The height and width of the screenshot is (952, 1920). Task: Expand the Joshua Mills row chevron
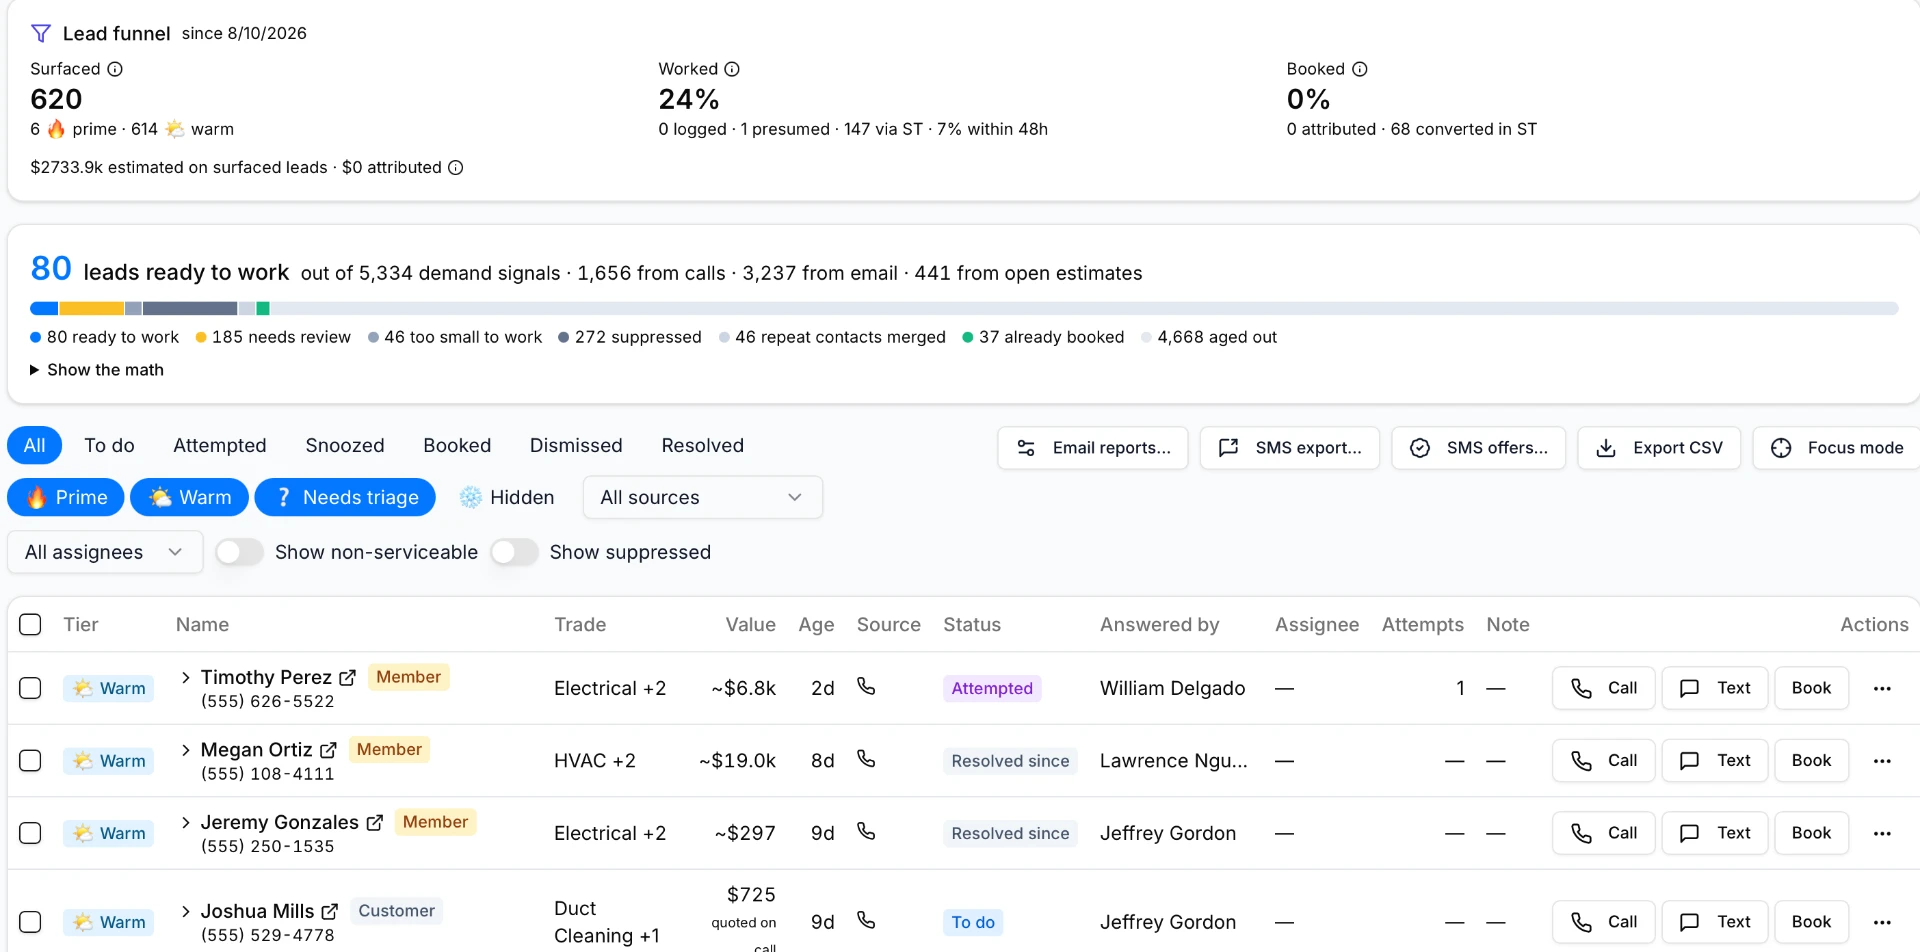click(x=186, y=912)
